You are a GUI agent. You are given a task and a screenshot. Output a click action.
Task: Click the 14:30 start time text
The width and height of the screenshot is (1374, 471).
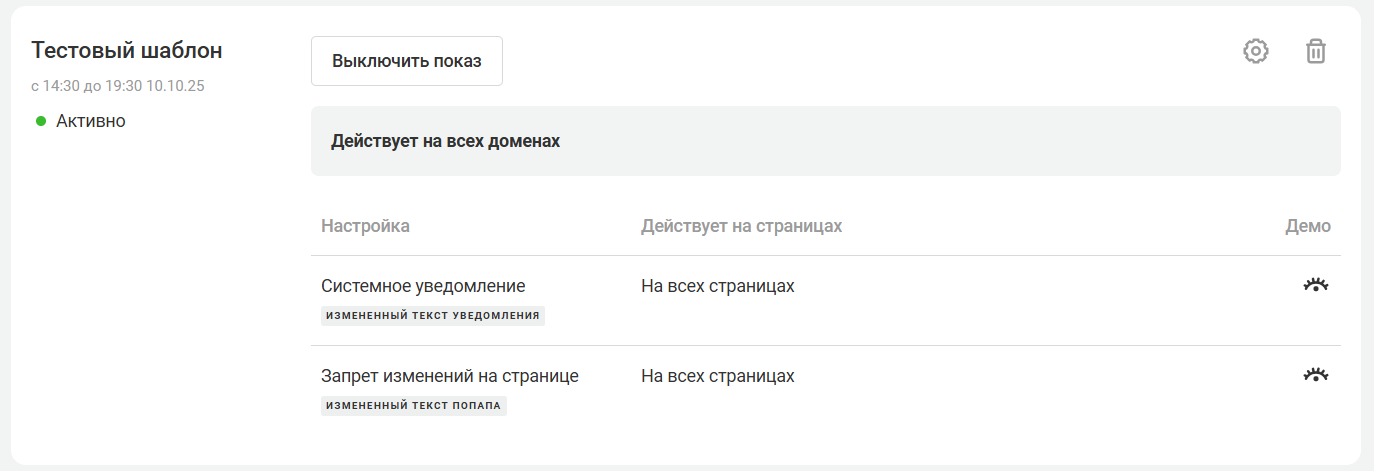tap(61, 86)
